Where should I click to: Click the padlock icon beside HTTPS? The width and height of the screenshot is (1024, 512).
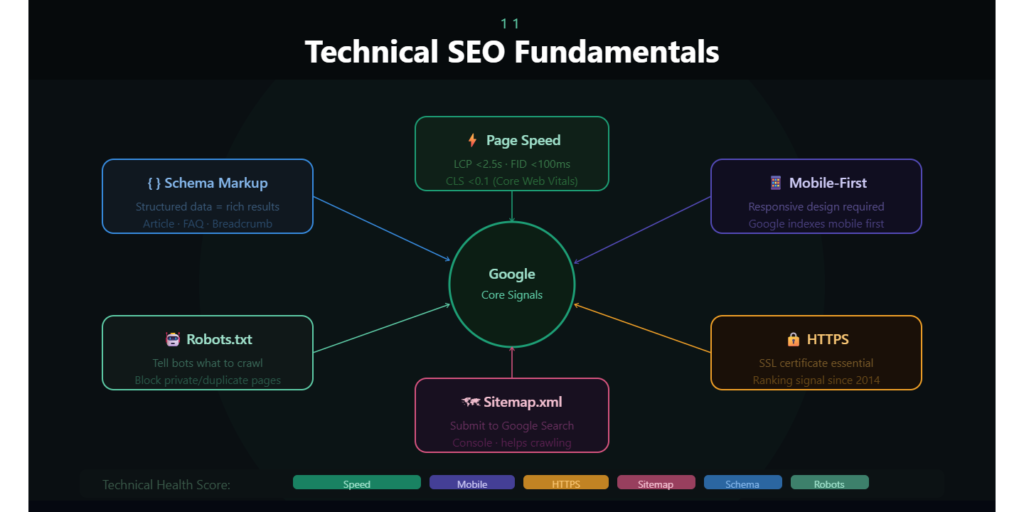(793, 340)
